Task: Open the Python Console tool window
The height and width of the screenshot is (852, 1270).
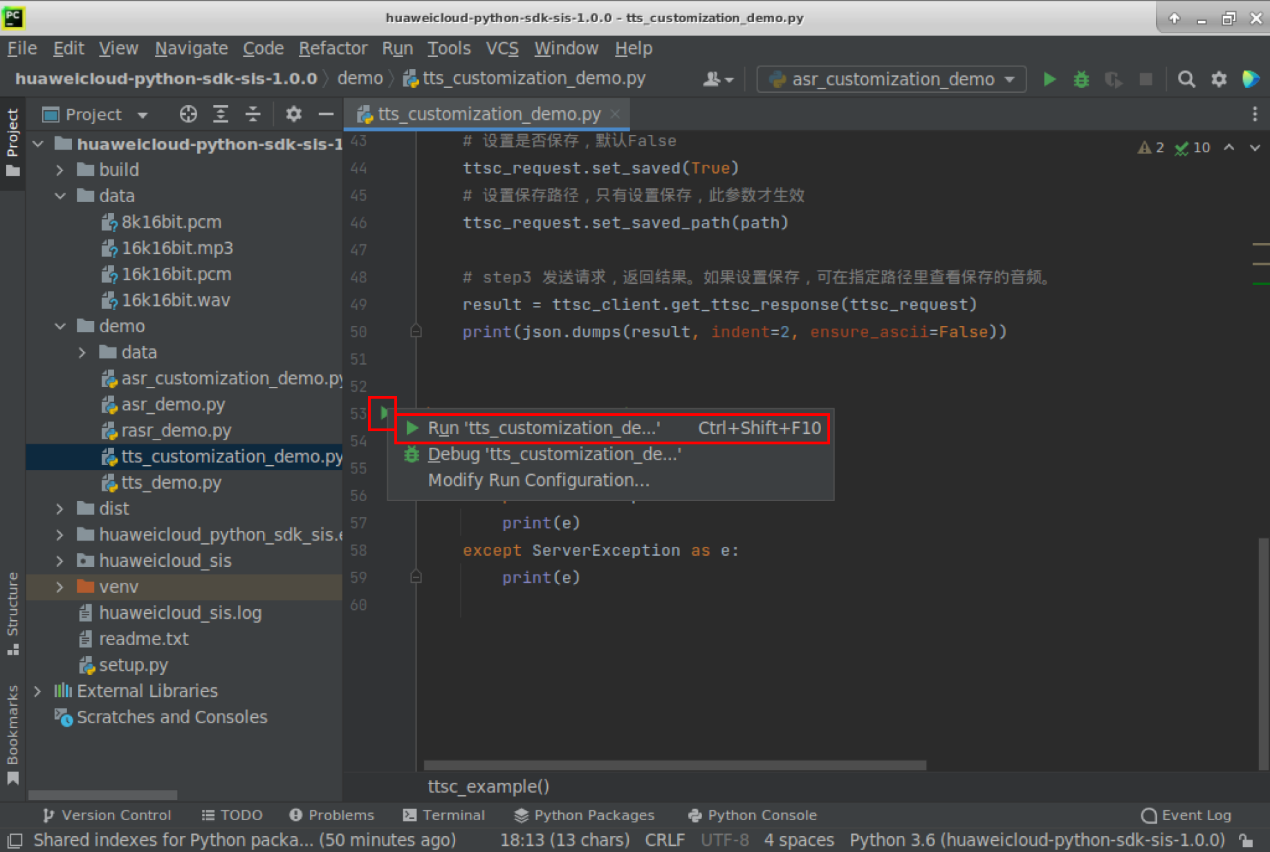Action: pyautogui.click(x=752, y=815)
